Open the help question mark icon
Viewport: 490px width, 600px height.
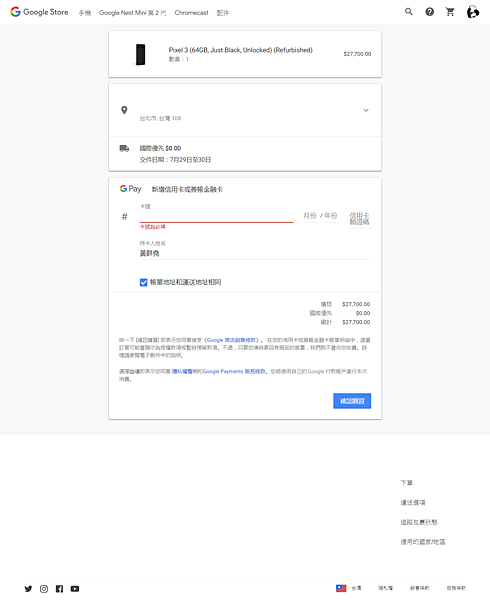click(430, 12)
